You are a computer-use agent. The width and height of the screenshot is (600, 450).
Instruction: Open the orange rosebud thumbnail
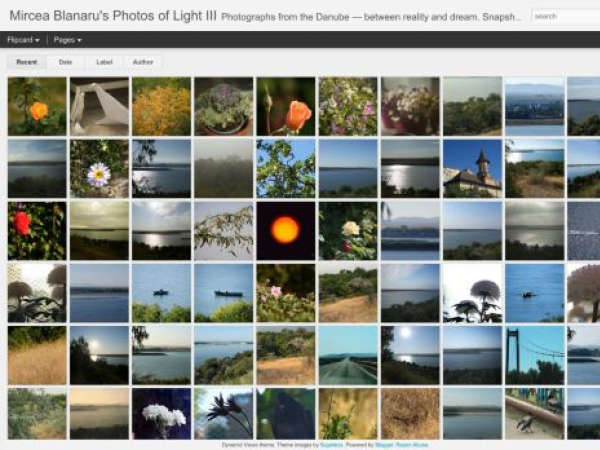click(x=286, y=106)
